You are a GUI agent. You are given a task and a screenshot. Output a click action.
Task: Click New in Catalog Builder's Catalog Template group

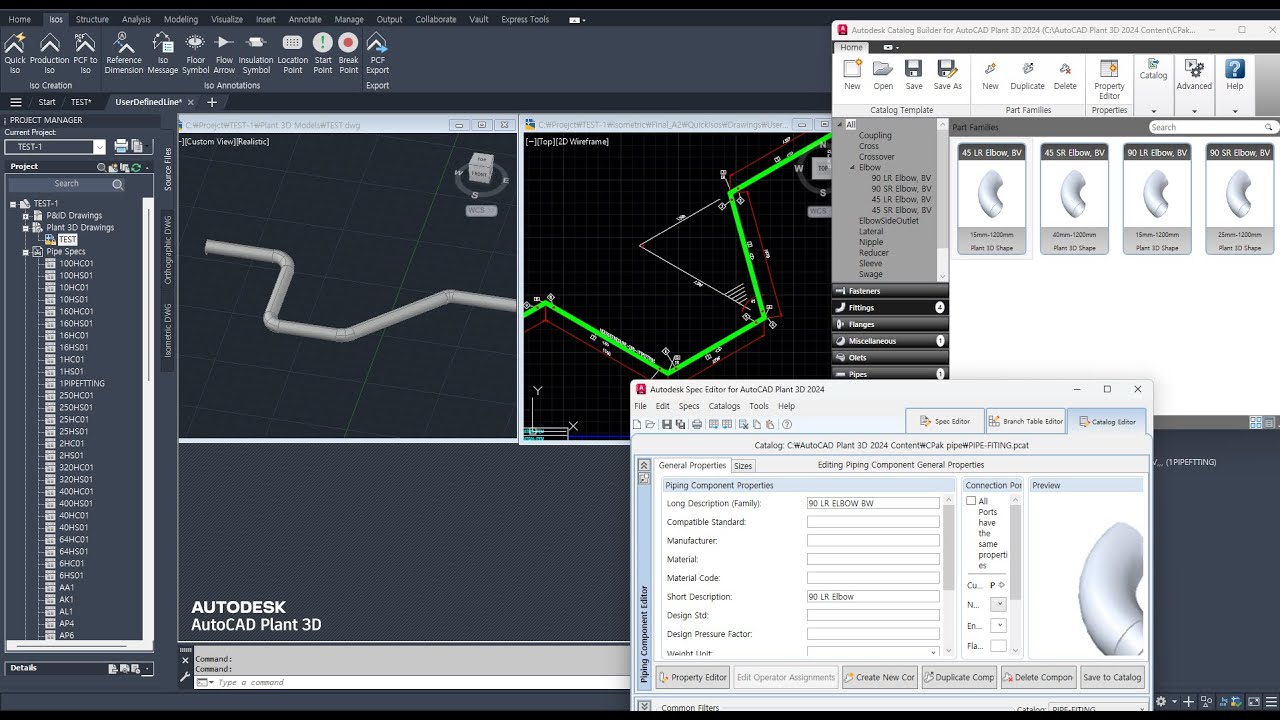point(852,75)
